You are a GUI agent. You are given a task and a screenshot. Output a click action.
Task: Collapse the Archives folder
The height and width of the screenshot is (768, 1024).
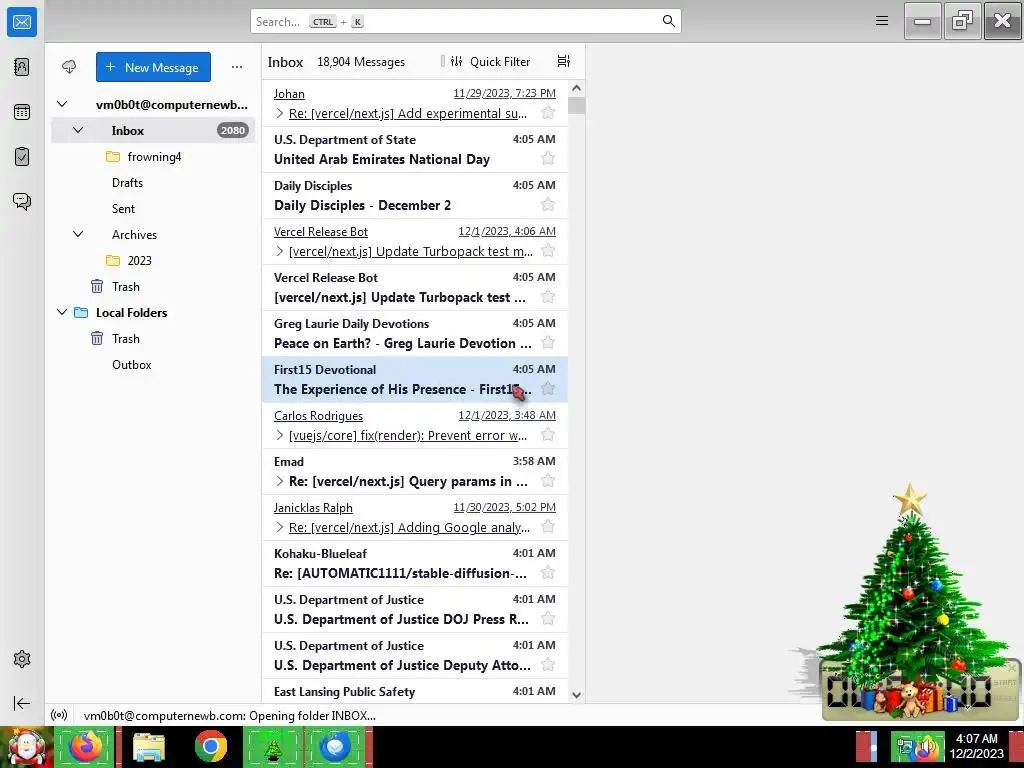pos(78,234)
